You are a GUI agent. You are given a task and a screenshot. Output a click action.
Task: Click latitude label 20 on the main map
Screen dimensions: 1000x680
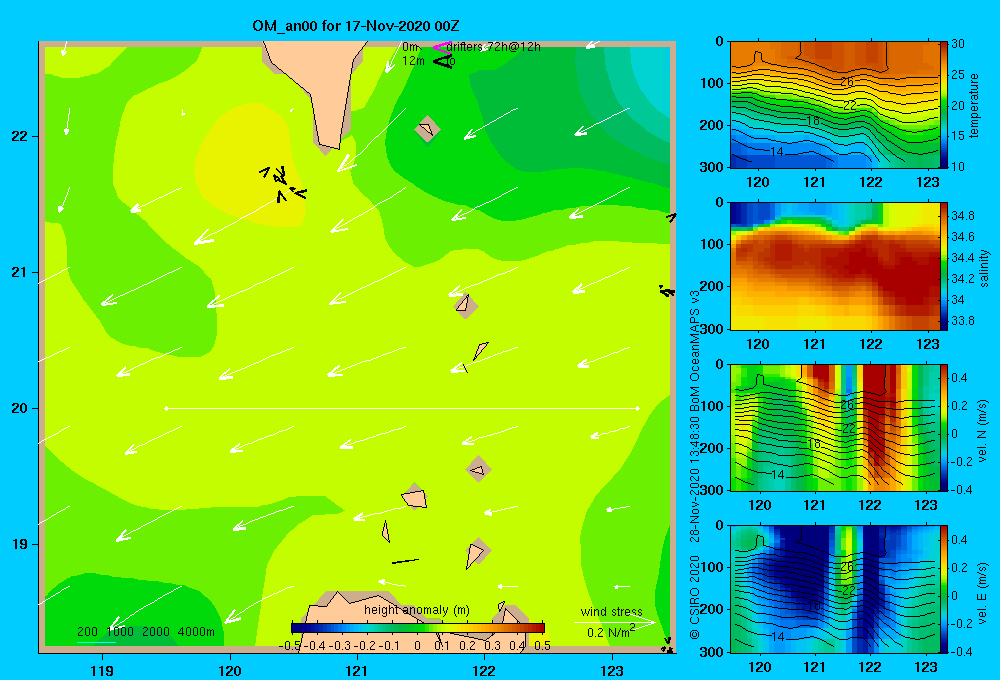point(20,408)
